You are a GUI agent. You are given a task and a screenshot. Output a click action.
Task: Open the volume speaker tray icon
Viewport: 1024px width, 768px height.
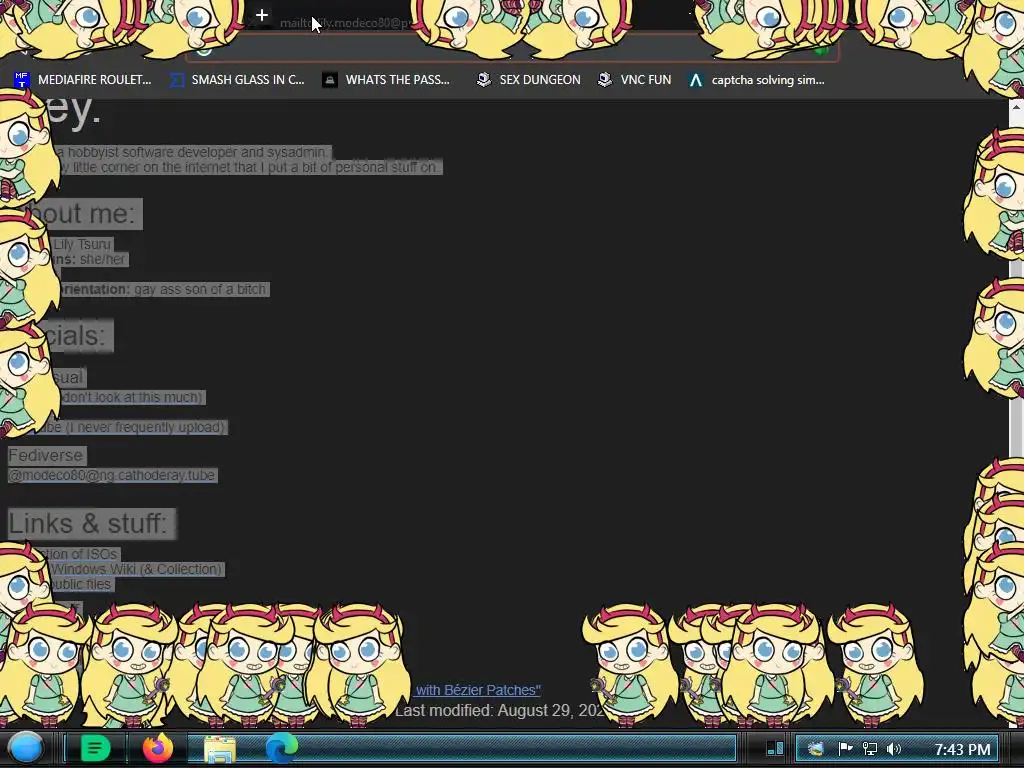click(894, 749)
